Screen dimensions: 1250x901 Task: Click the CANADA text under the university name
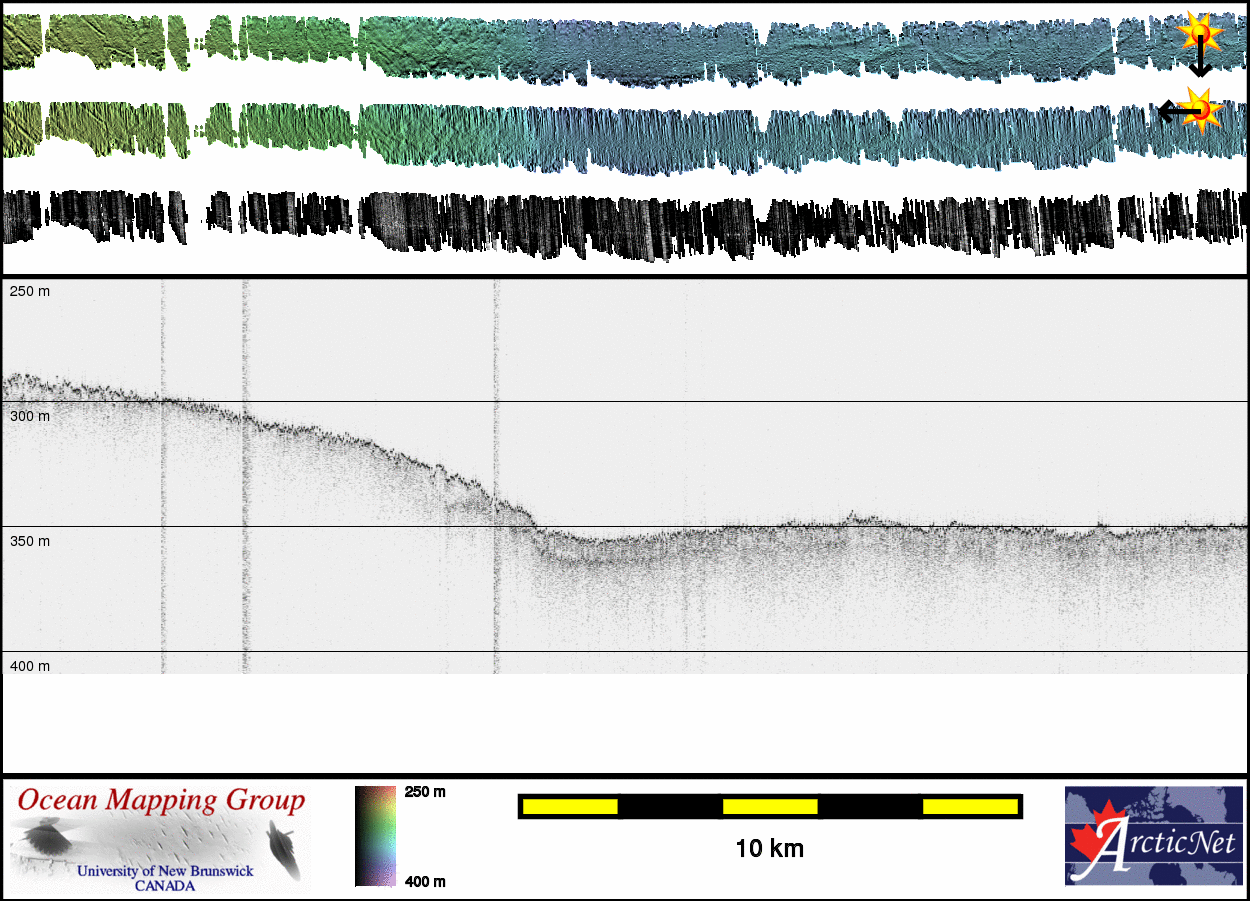tap(165, 886)
